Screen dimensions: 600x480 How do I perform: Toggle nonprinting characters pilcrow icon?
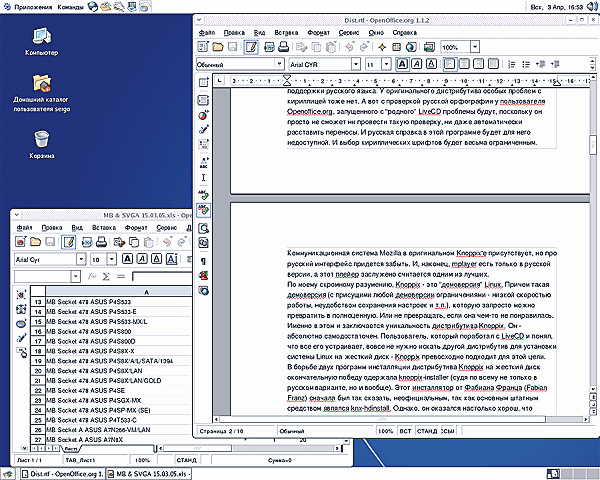[203, 261]
